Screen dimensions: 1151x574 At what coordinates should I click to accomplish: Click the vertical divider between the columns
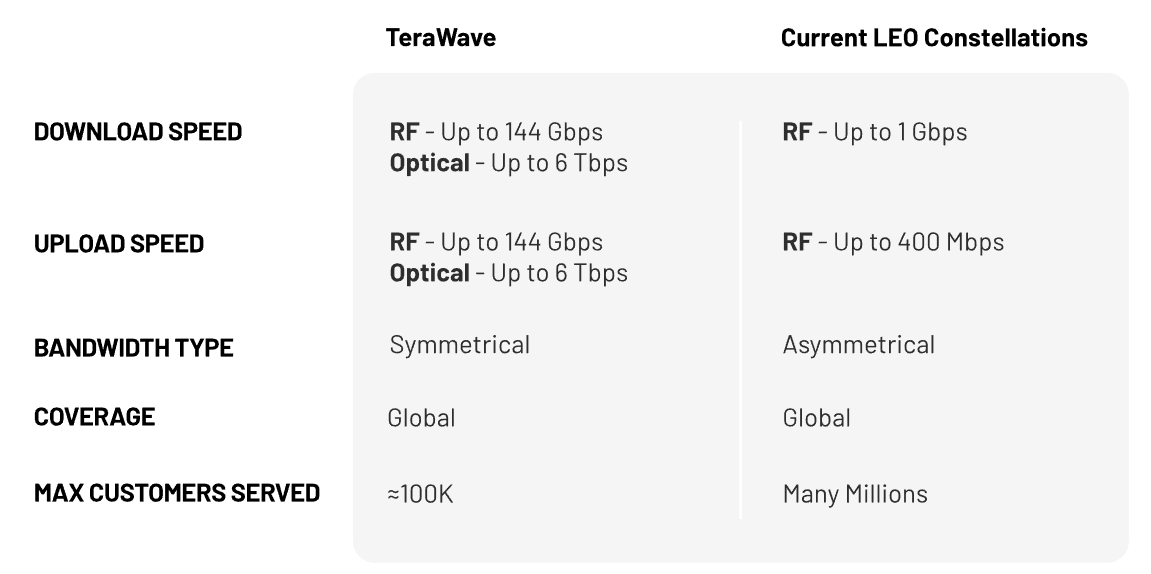(740, 318)
